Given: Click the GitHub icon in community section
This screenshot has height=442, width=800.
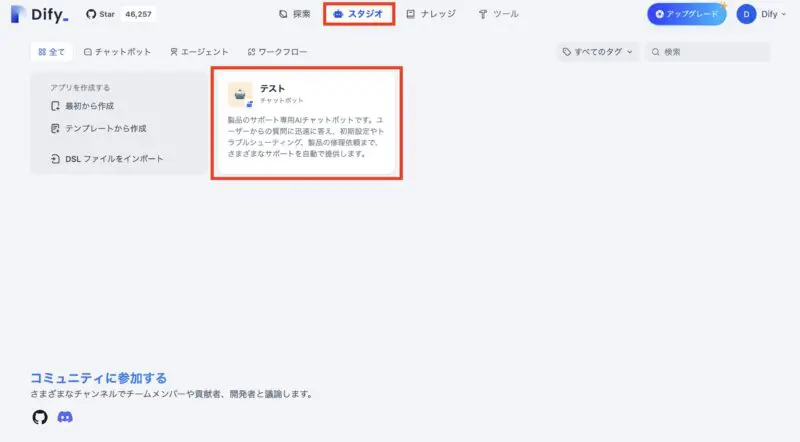Looking at the screenshot, I should [40, 416].
